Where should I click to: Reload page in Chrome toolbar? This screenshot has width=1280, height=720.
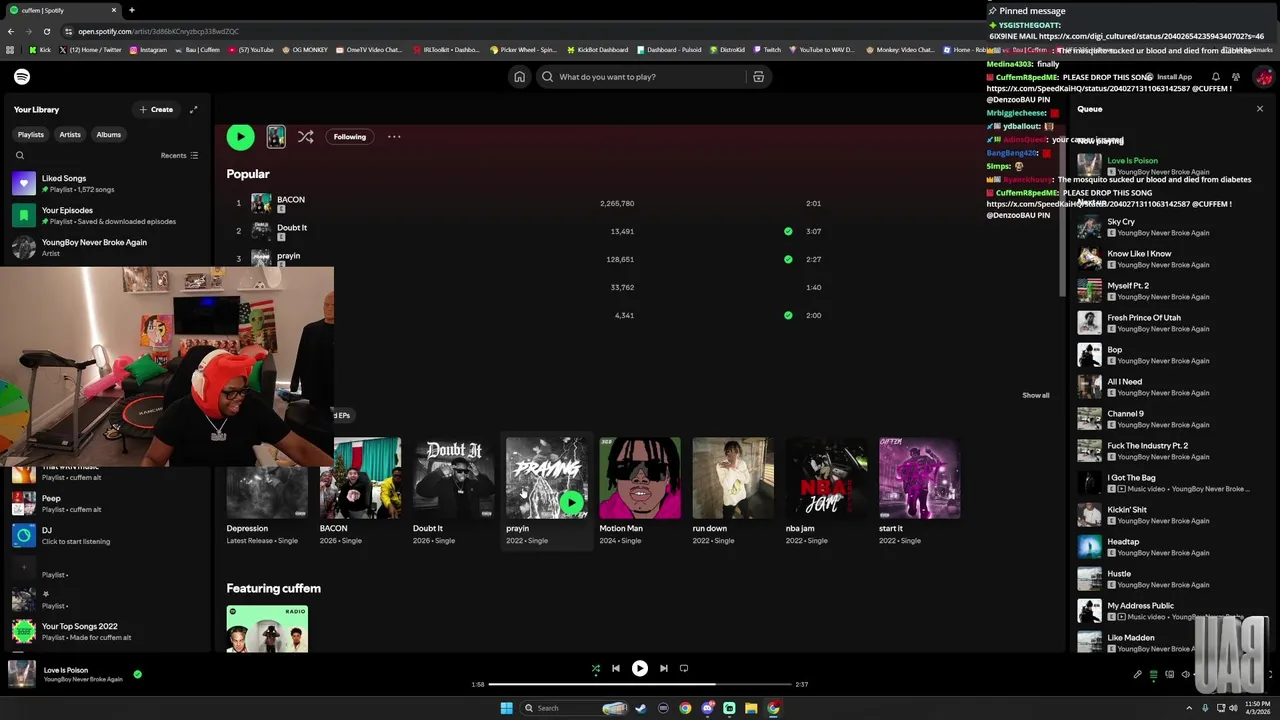(x=49, y=31)
